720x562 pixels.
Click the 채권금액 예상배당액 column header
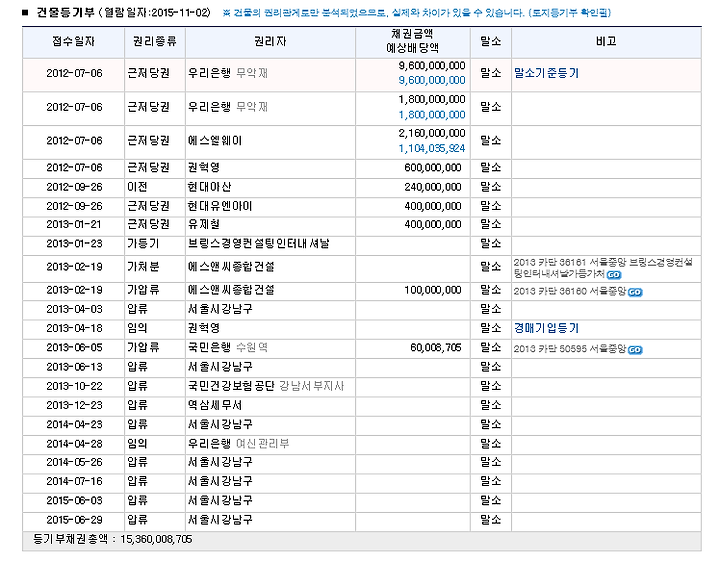(x=412, y=41)
